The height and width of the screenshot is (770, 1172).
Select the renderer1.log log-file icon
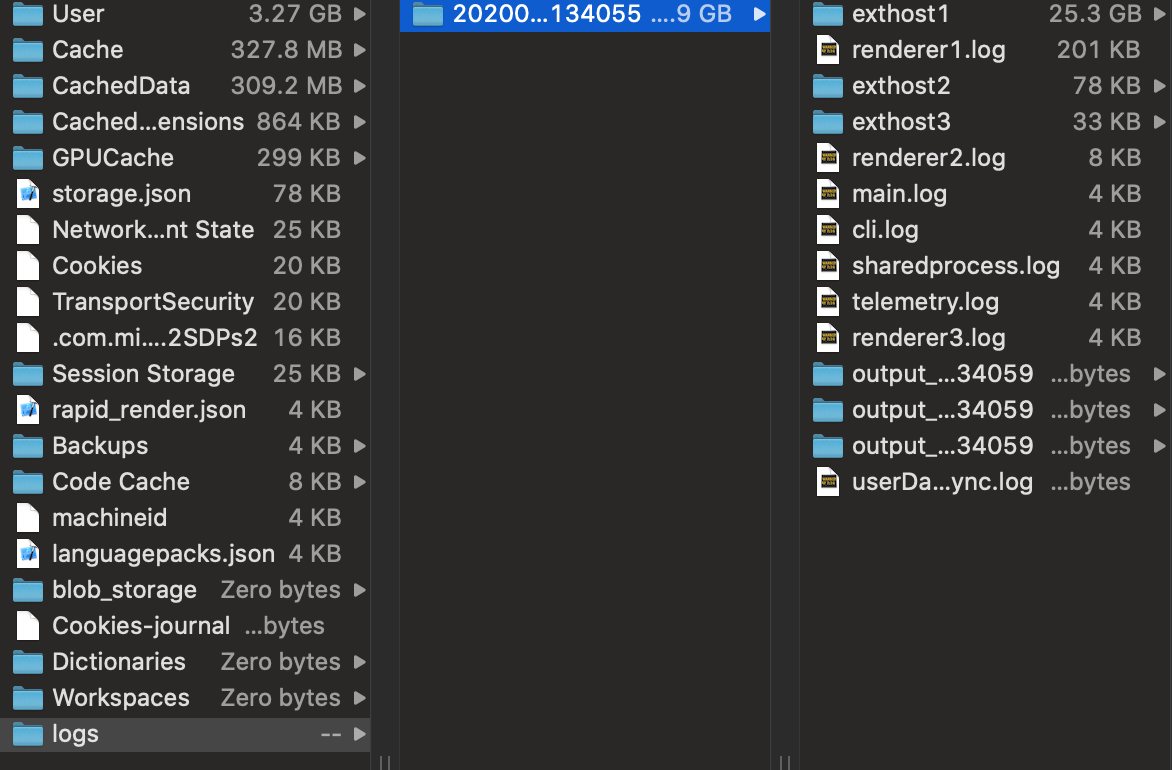pyautogui.click(x=827, y=49)
